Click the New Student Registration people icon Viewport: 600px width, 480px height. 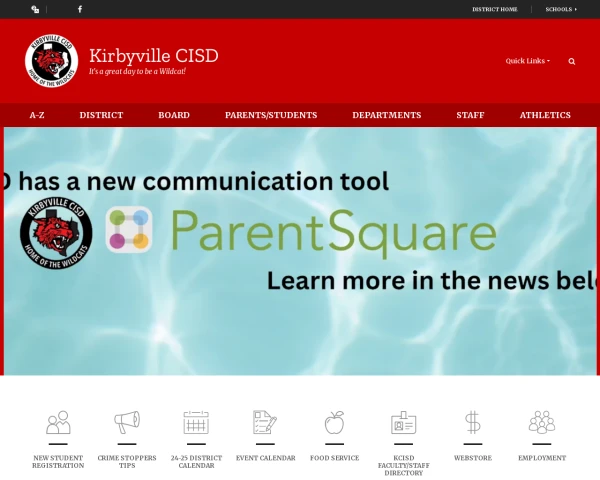[x=58, y=422]
